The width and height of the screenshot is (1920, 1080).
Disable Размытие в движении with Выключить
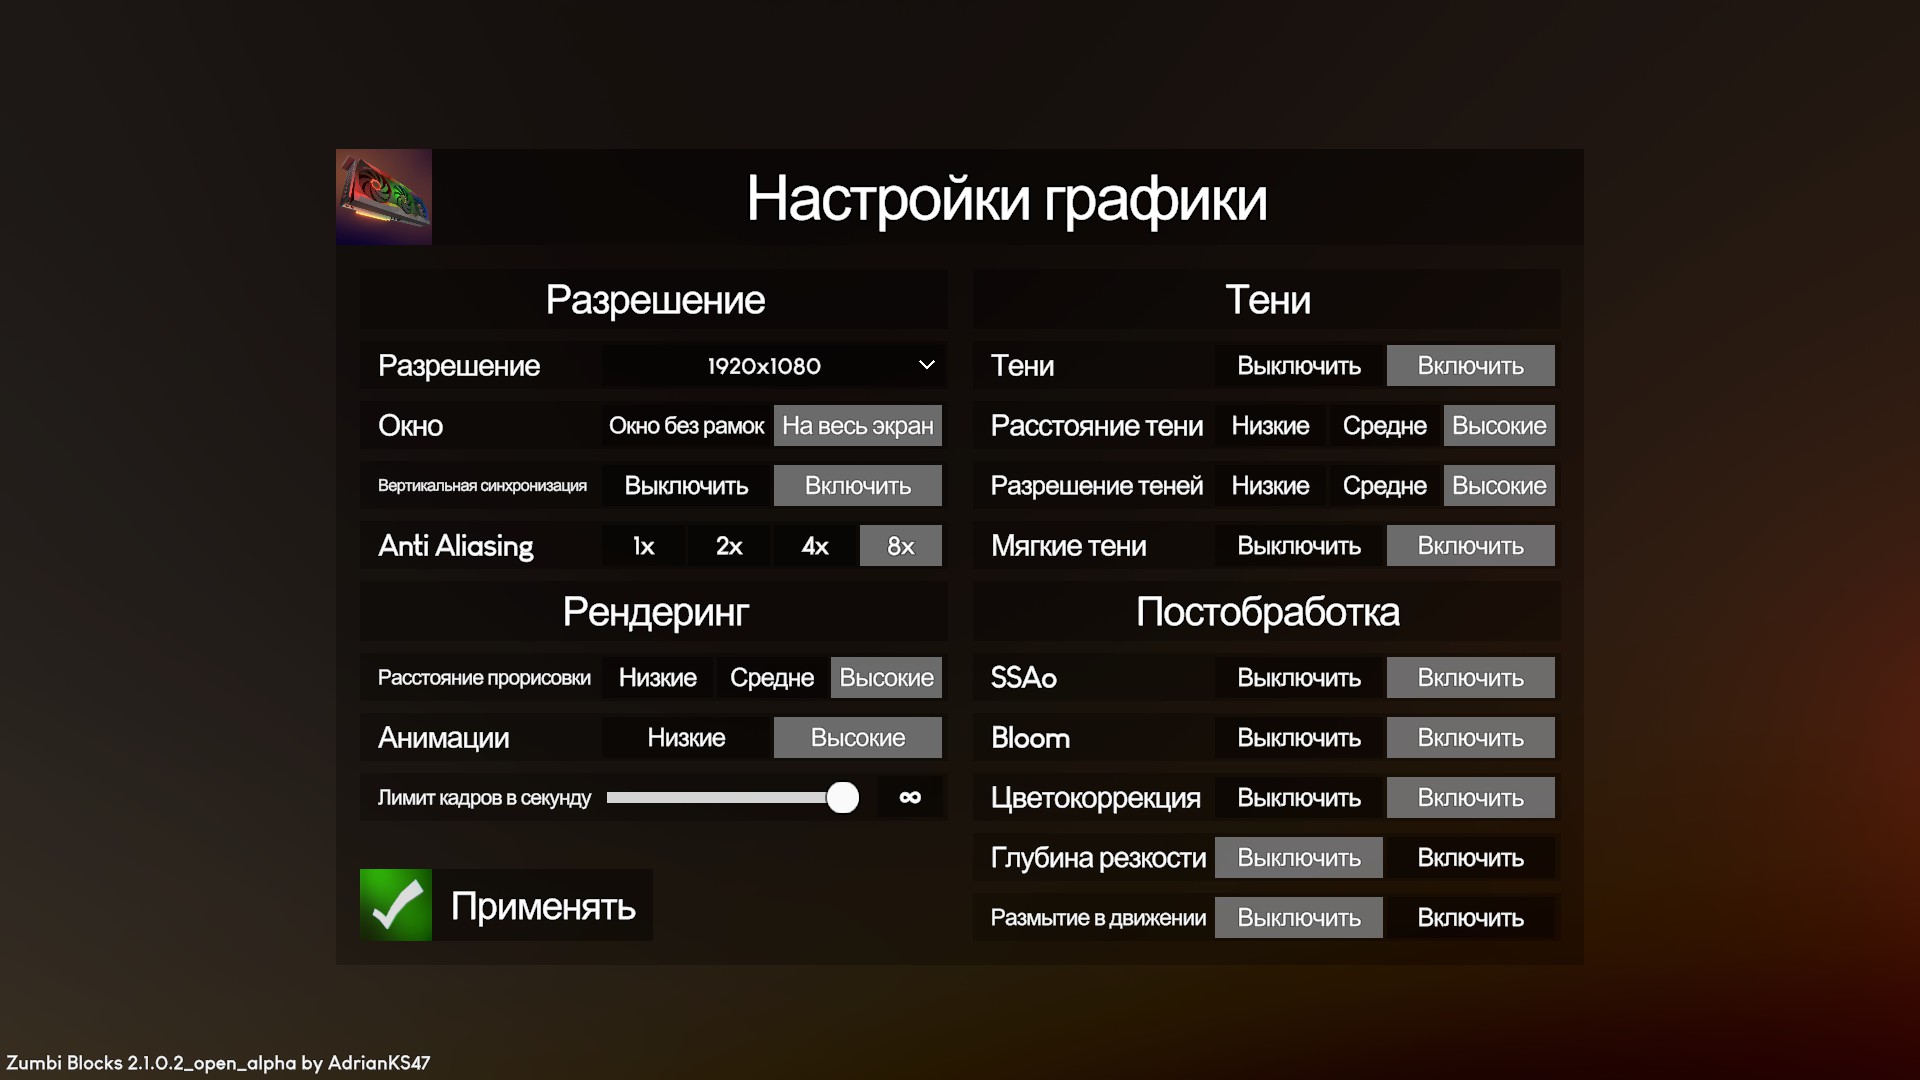click(x=1299, y=918)
